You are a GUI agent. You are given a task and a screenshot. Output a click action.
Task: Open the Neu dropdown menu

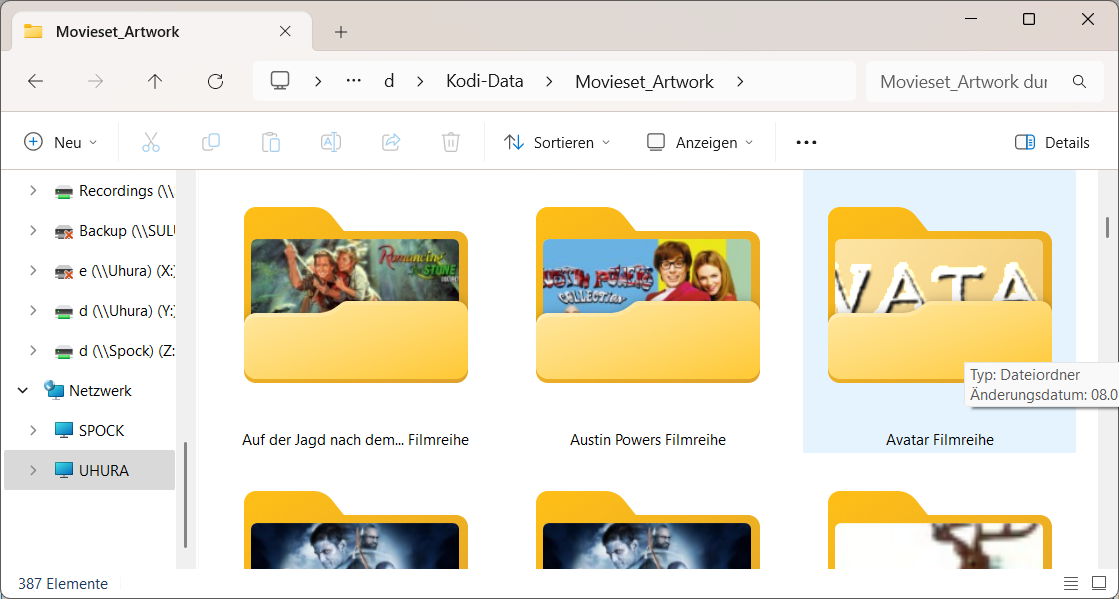(x=61, y=142)
